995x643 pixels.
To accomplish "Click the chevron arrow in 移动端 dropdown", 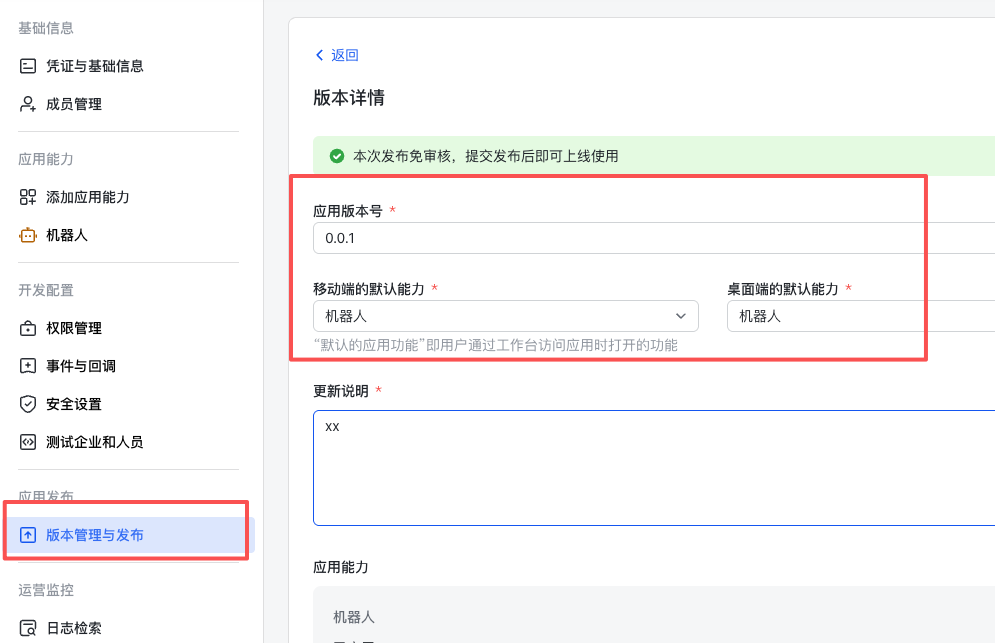I will [x=681, y=316].
